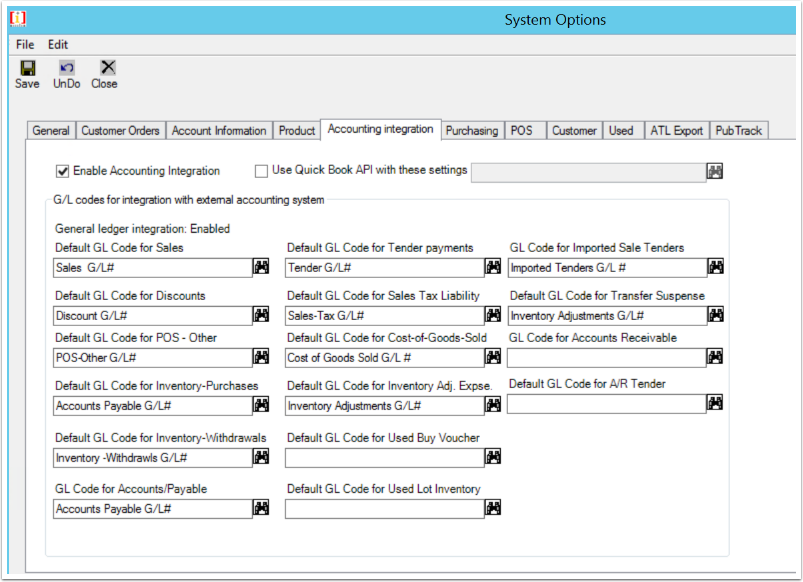Open the lookup for Default GL Code for A/R Tender
The width and height of the screenshot is (803, 582).
click(714, 403)
